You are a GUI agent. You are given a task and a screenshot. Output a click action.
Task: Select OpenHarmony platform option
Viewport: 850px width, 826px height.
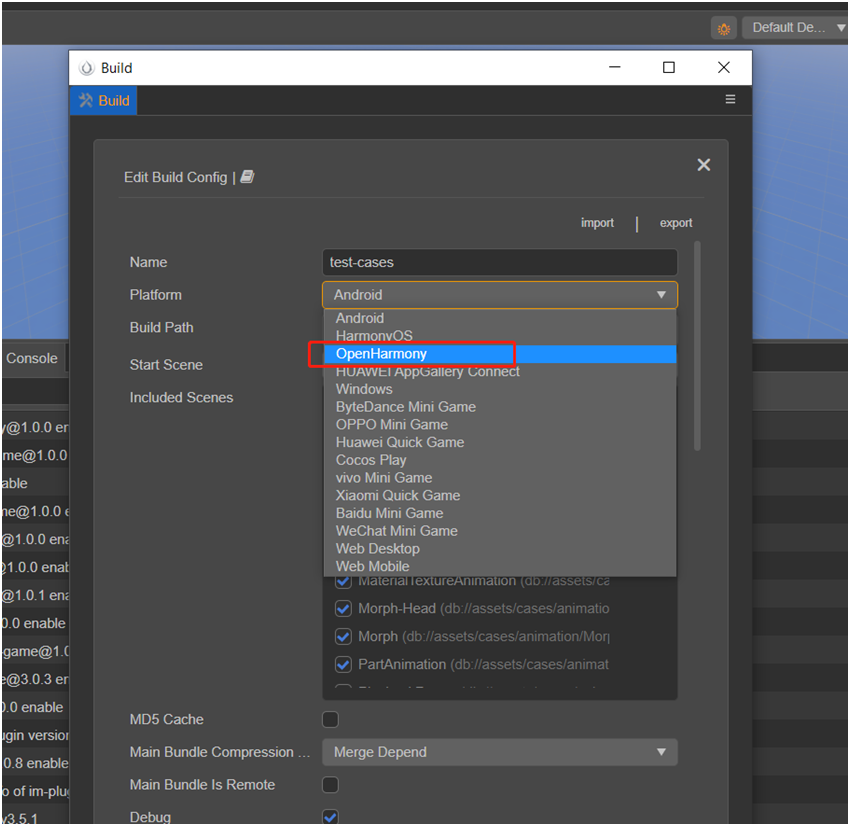point(500,354)
